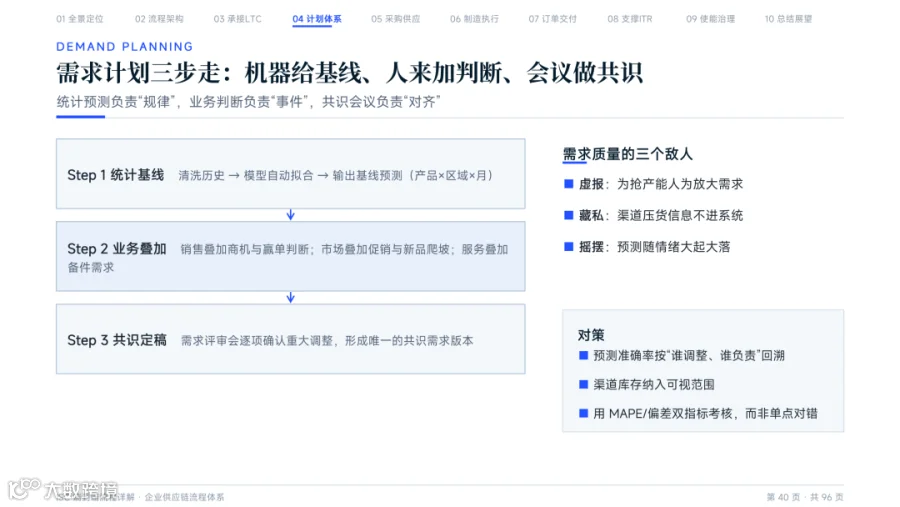
Task: Click the 需求质量的三个敌人 heading
Action: [x=627, y=154]
